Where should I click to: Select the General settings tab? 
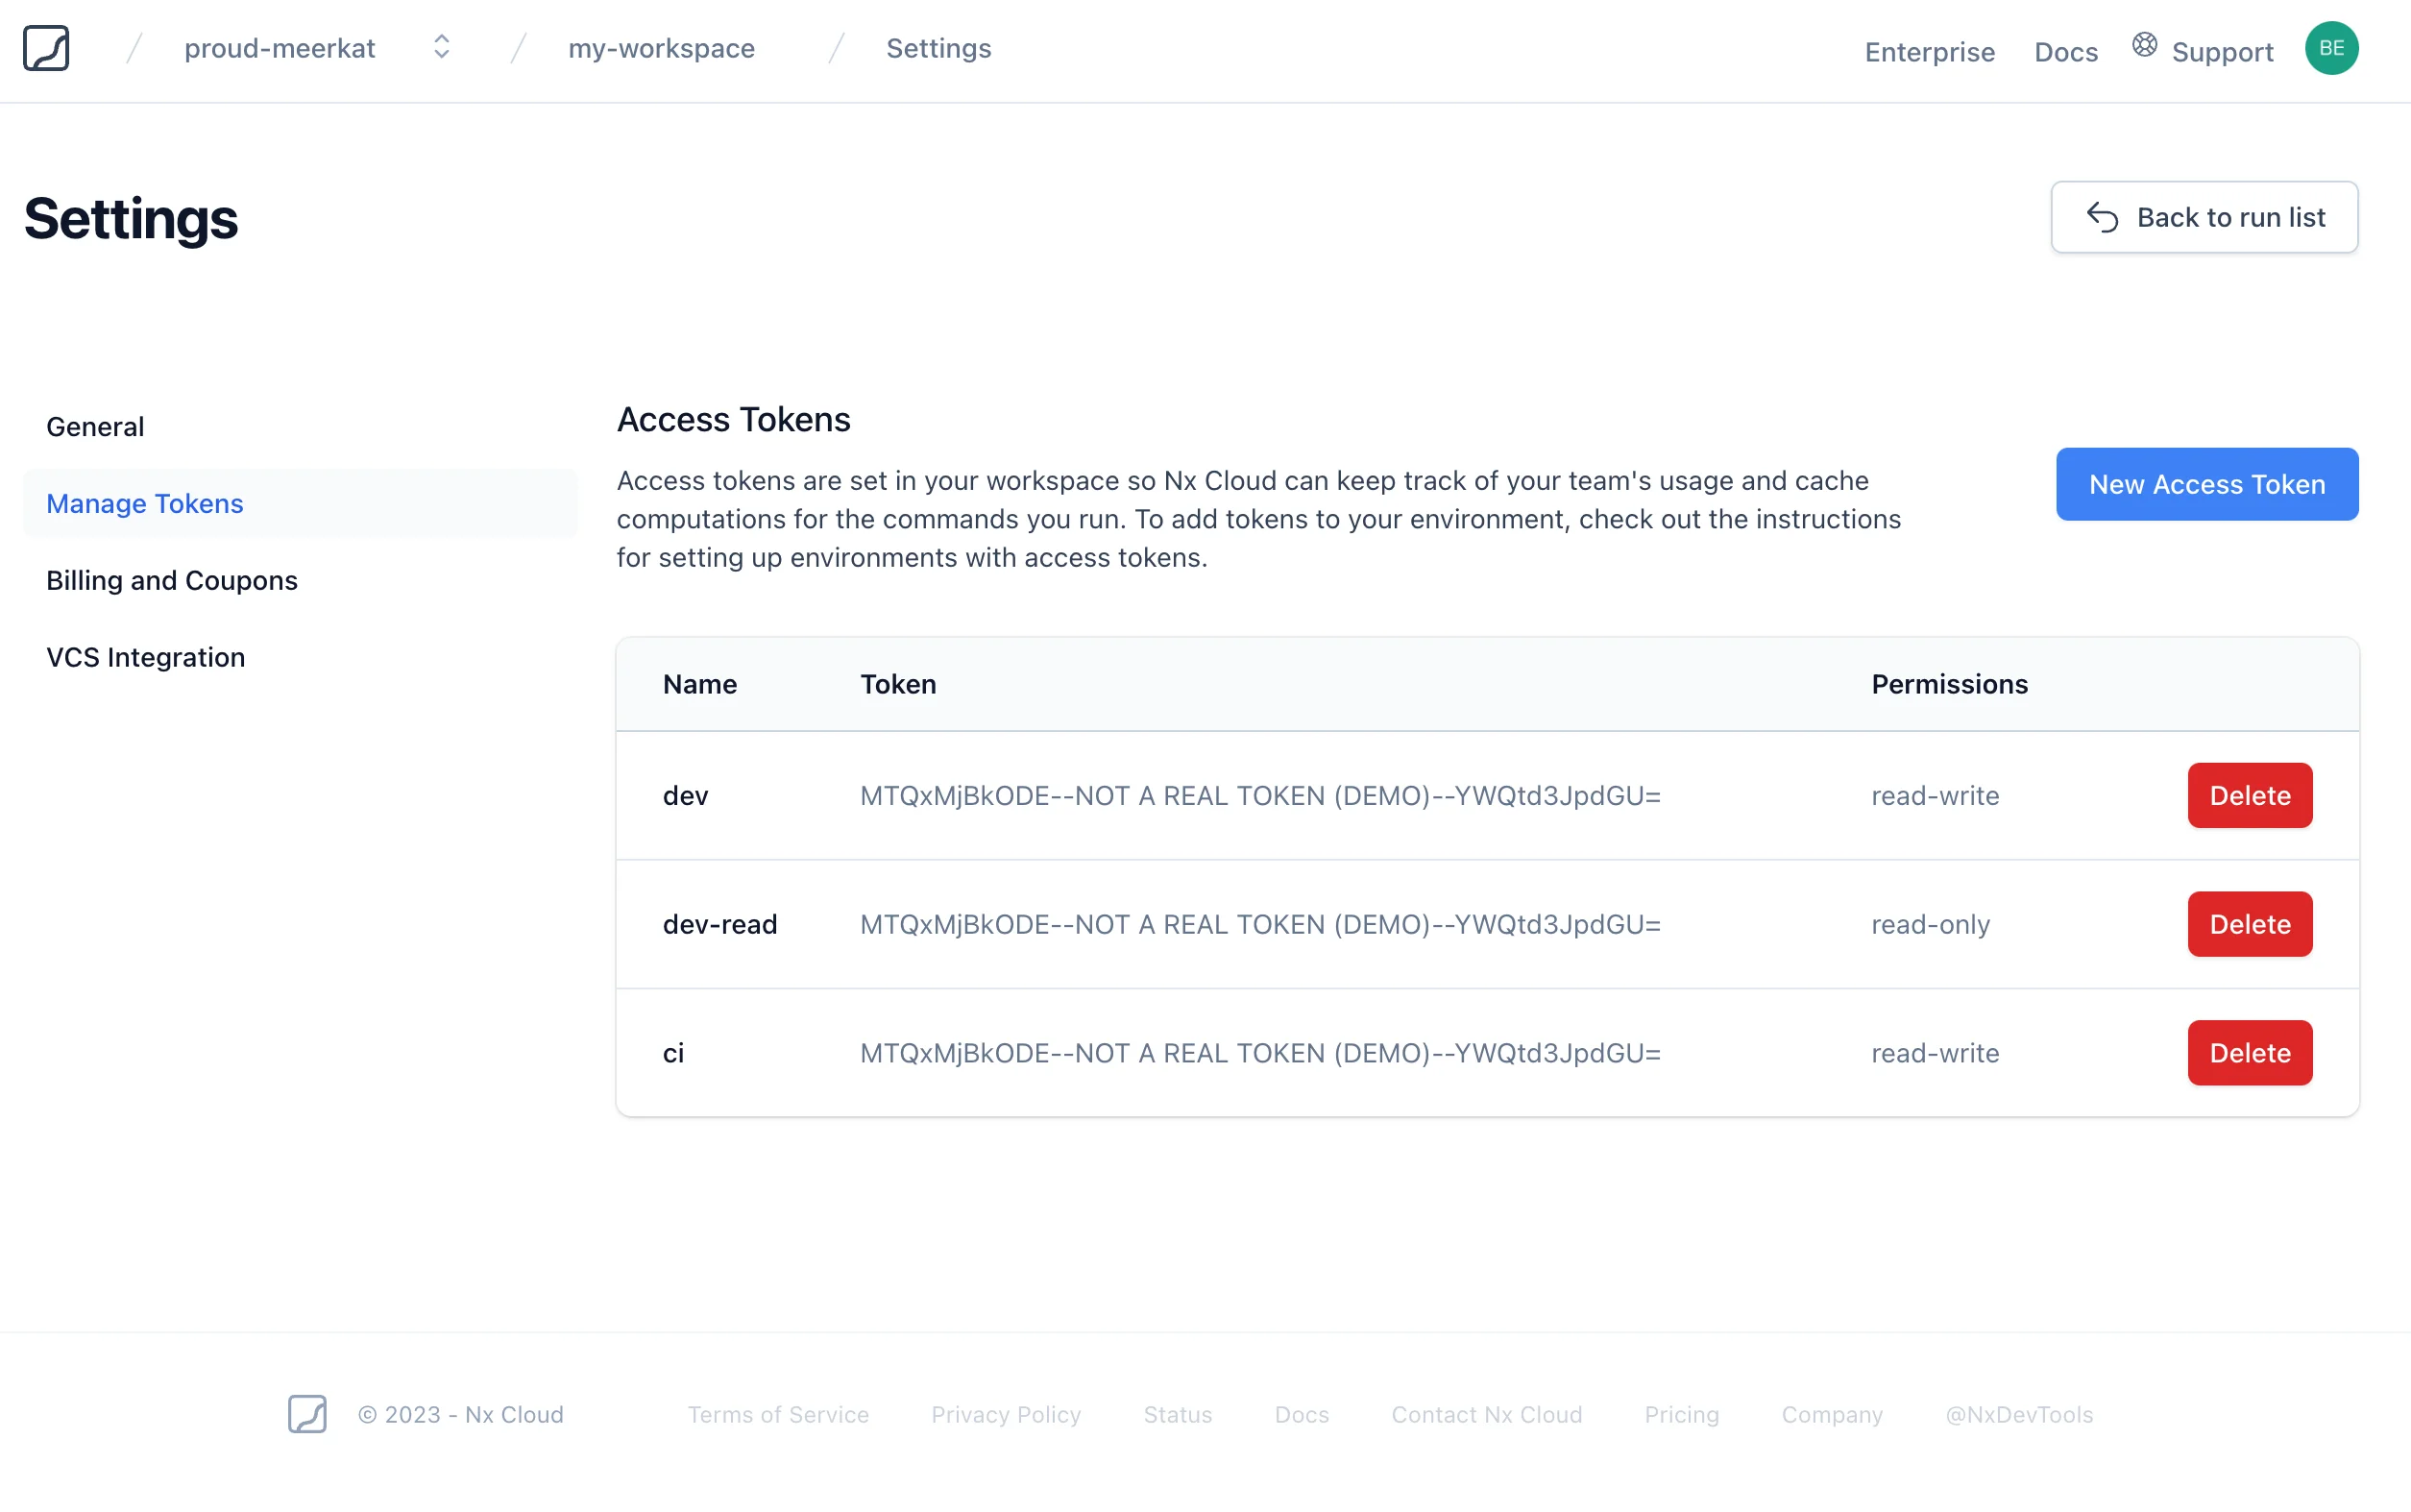coord(96,425)
